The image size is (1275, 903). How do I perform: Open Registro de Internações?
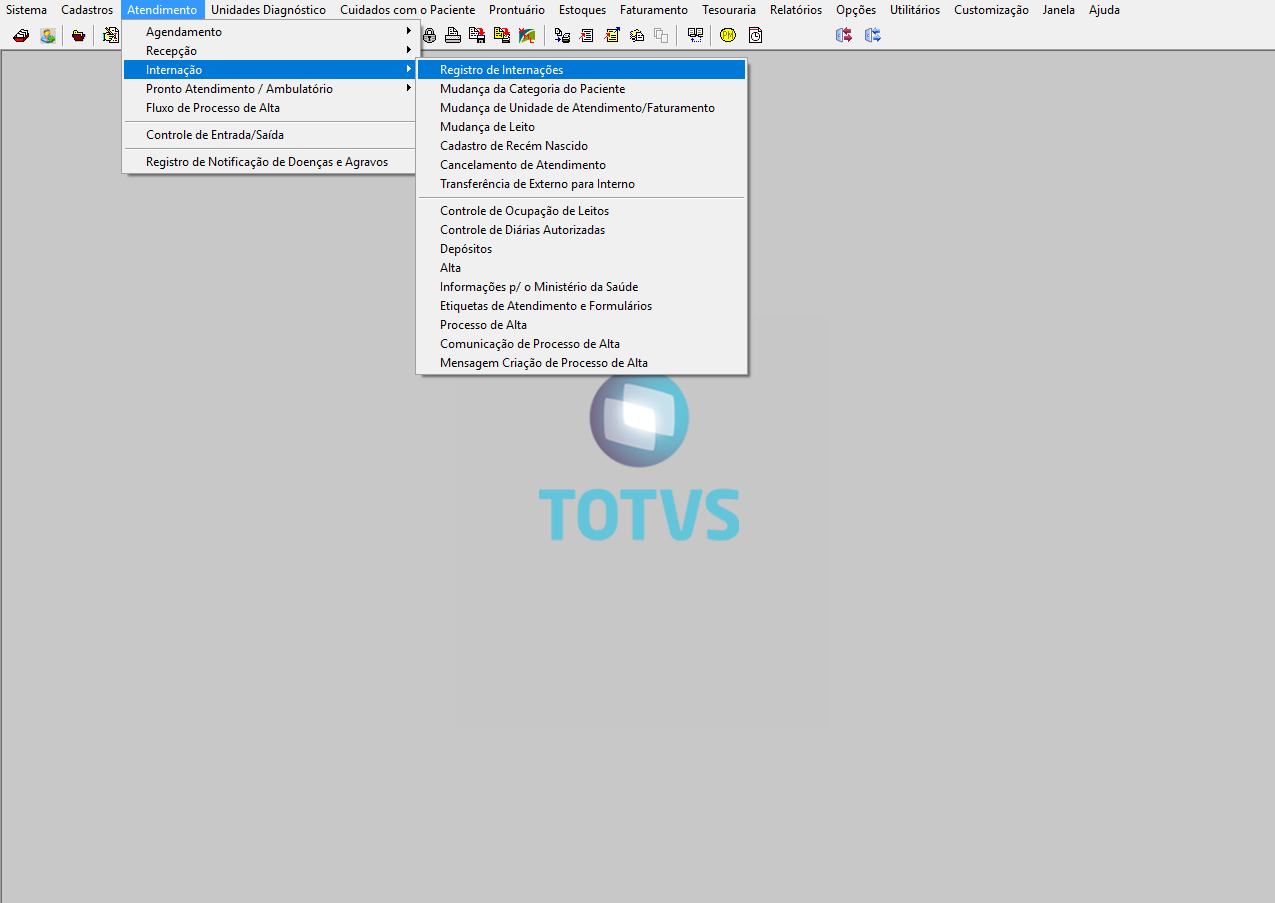(581, 70)
